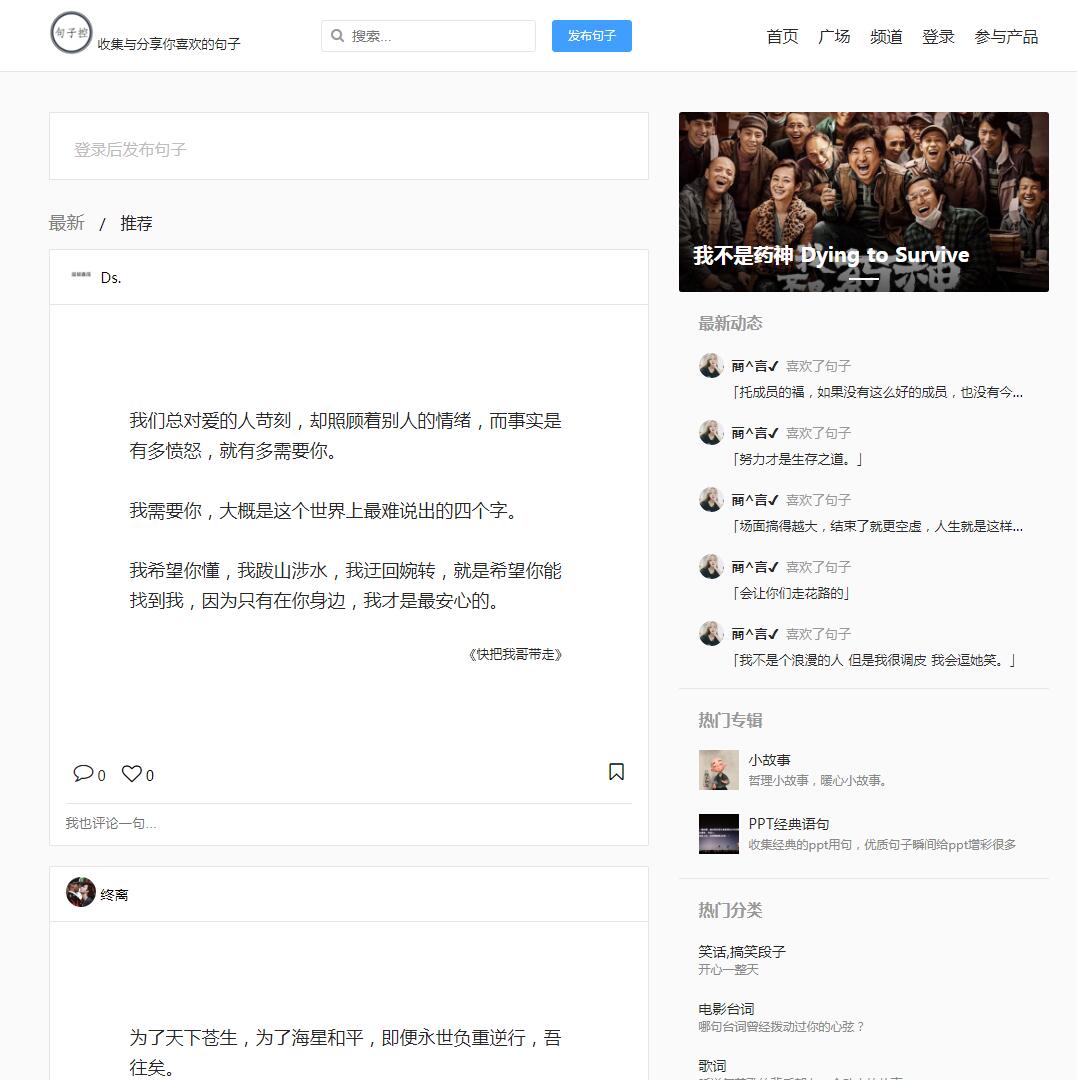
Task: Open the 我不是药神 Dying to Survive banner
Action: coord(864,202)
